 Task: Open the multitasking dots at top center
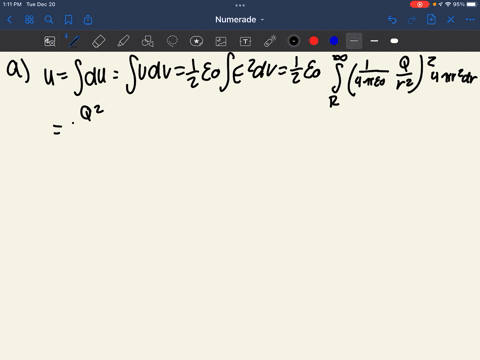(240, 5)
